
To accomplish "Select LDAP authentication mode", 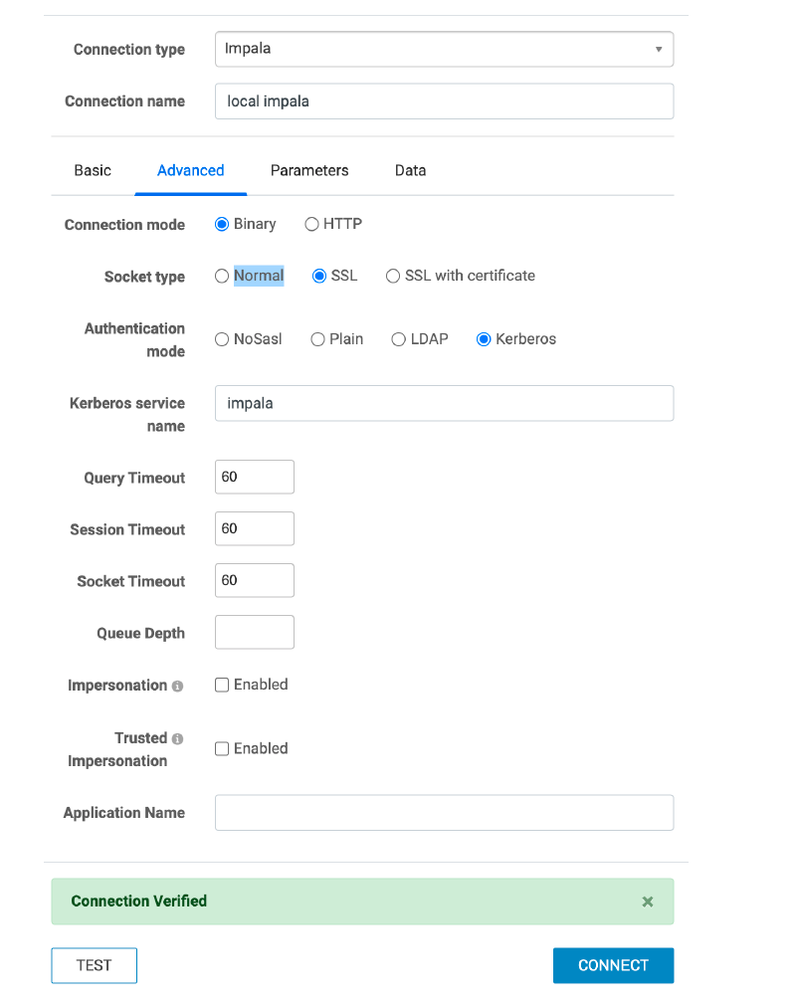I will coord(399,339).
